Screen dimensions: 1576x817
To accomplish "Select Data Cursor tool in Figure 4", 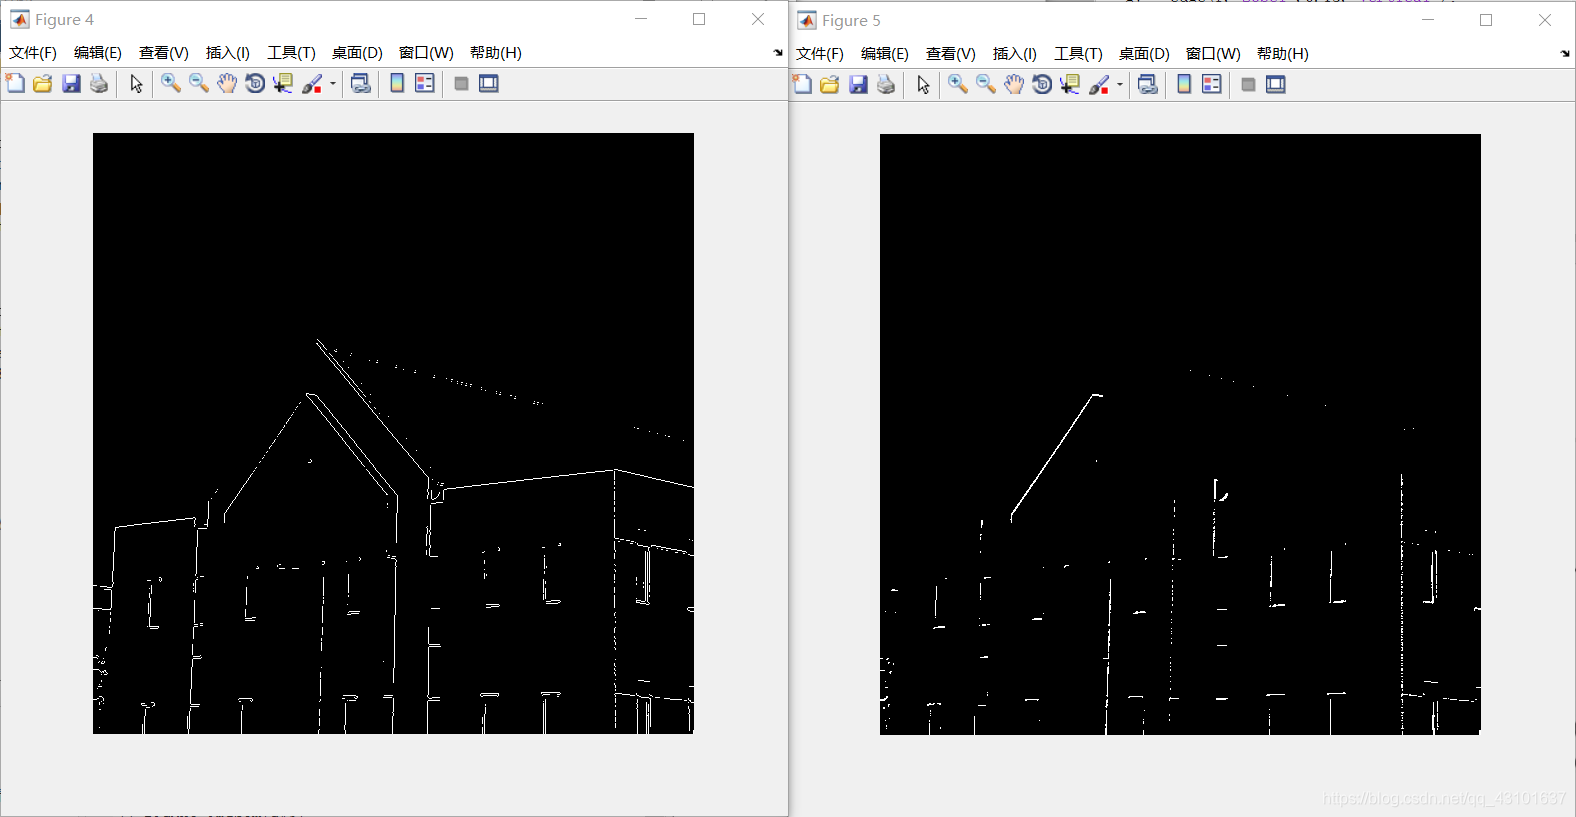I will (x=283, y=83).
